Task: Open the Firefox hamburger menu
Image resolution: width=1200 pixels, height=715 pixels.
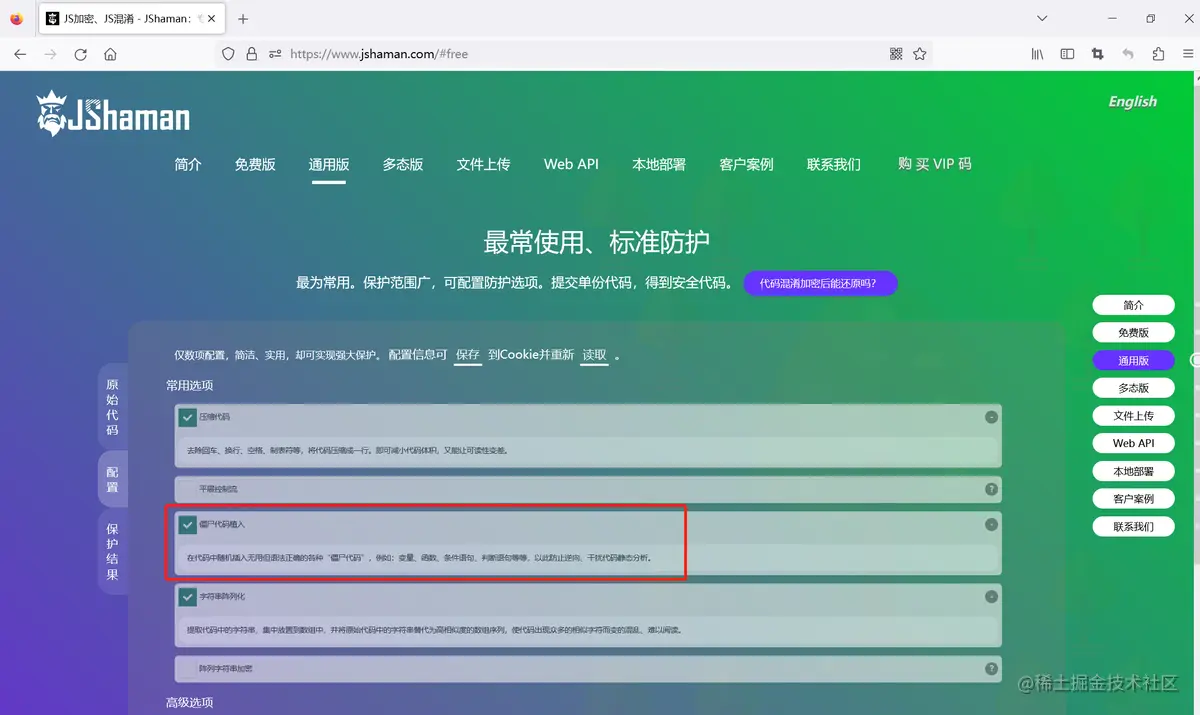Action: 1187,54
